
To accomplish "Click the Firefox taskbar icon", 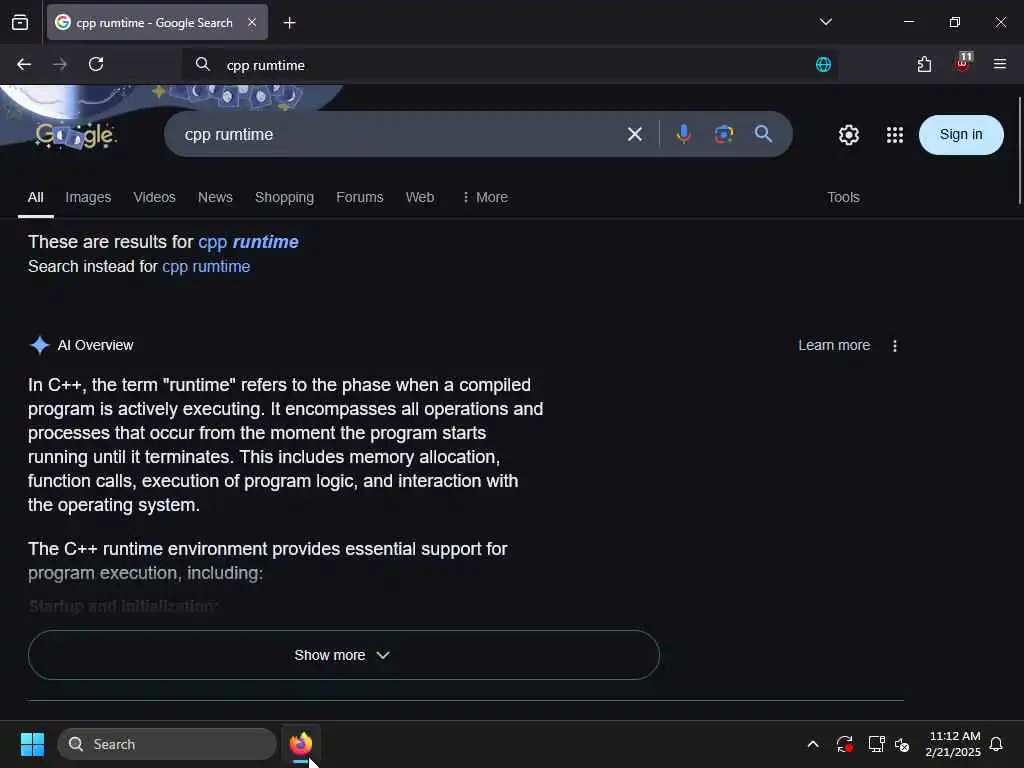I will click(x=300, y=744).
